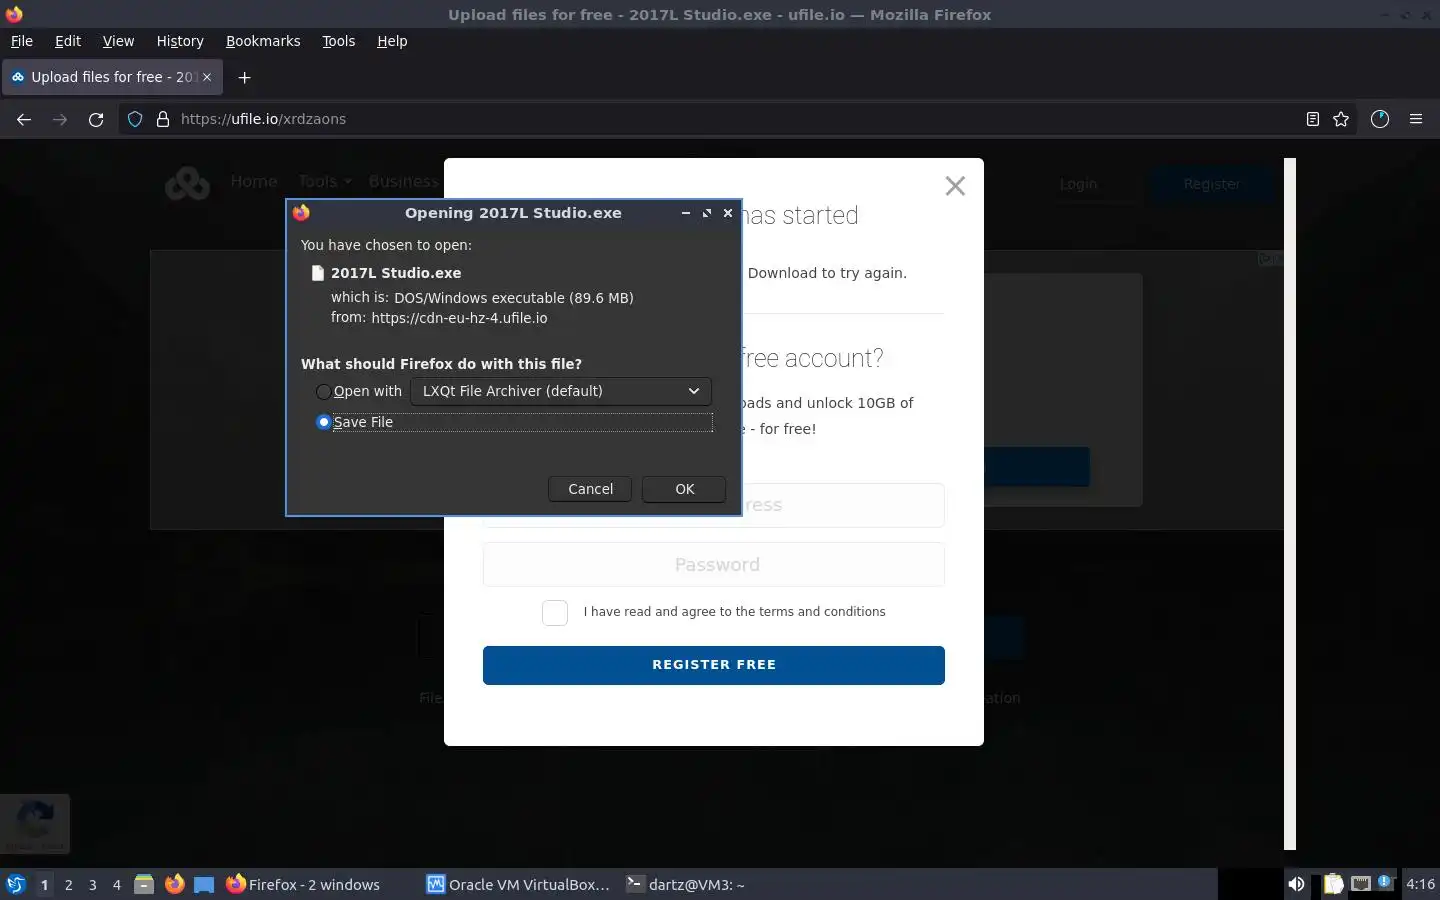Focus the Password input field
The height and width of the screenshot is (900, 1440).
click(x=714, y=565)
